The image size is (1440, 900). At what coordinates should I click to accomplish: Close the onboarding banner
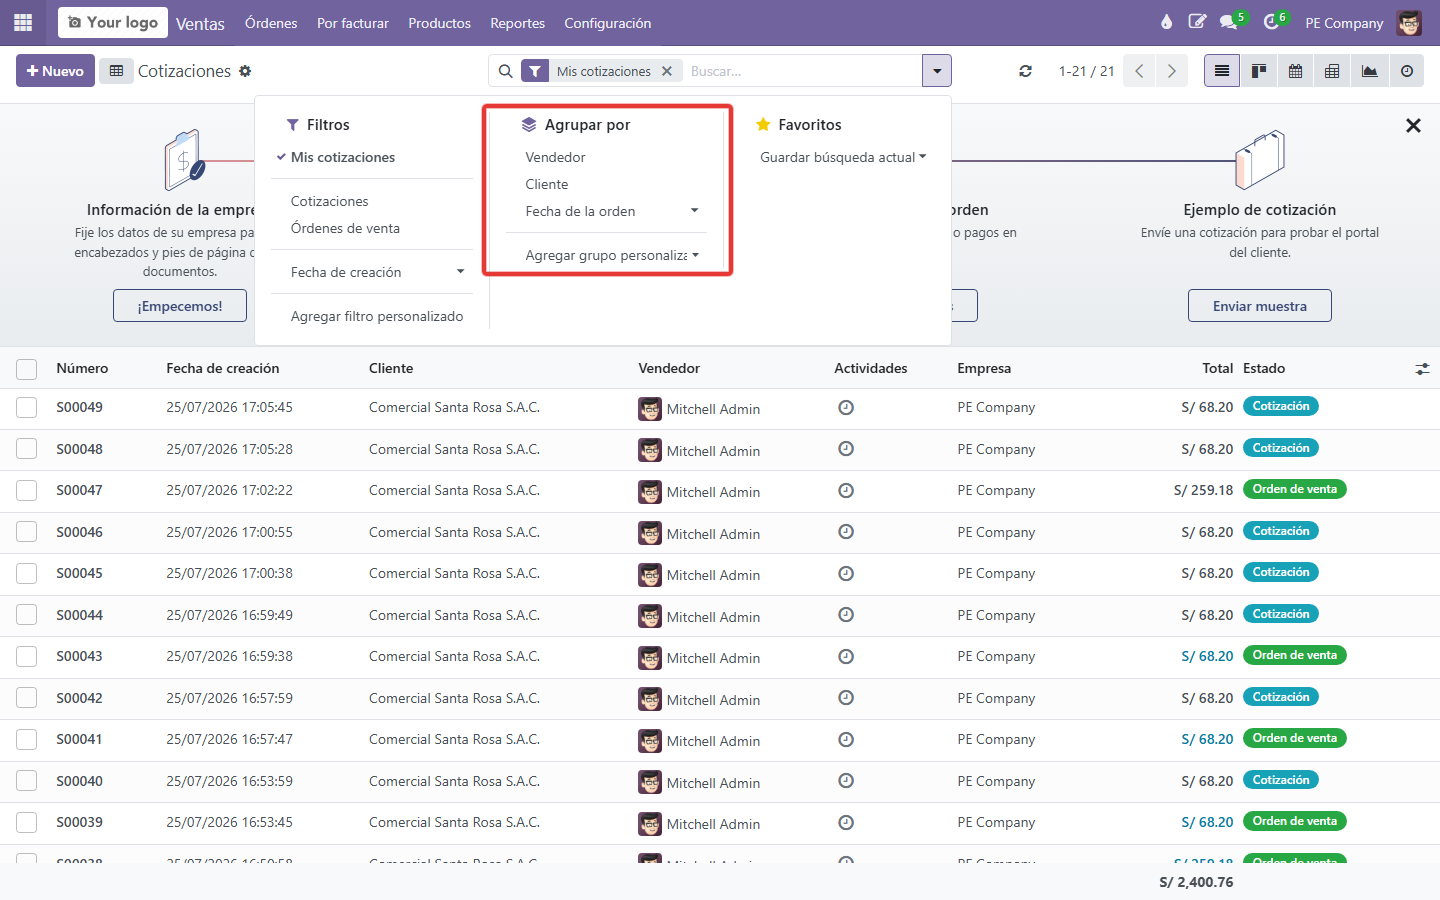click(x=1413, y=125)
